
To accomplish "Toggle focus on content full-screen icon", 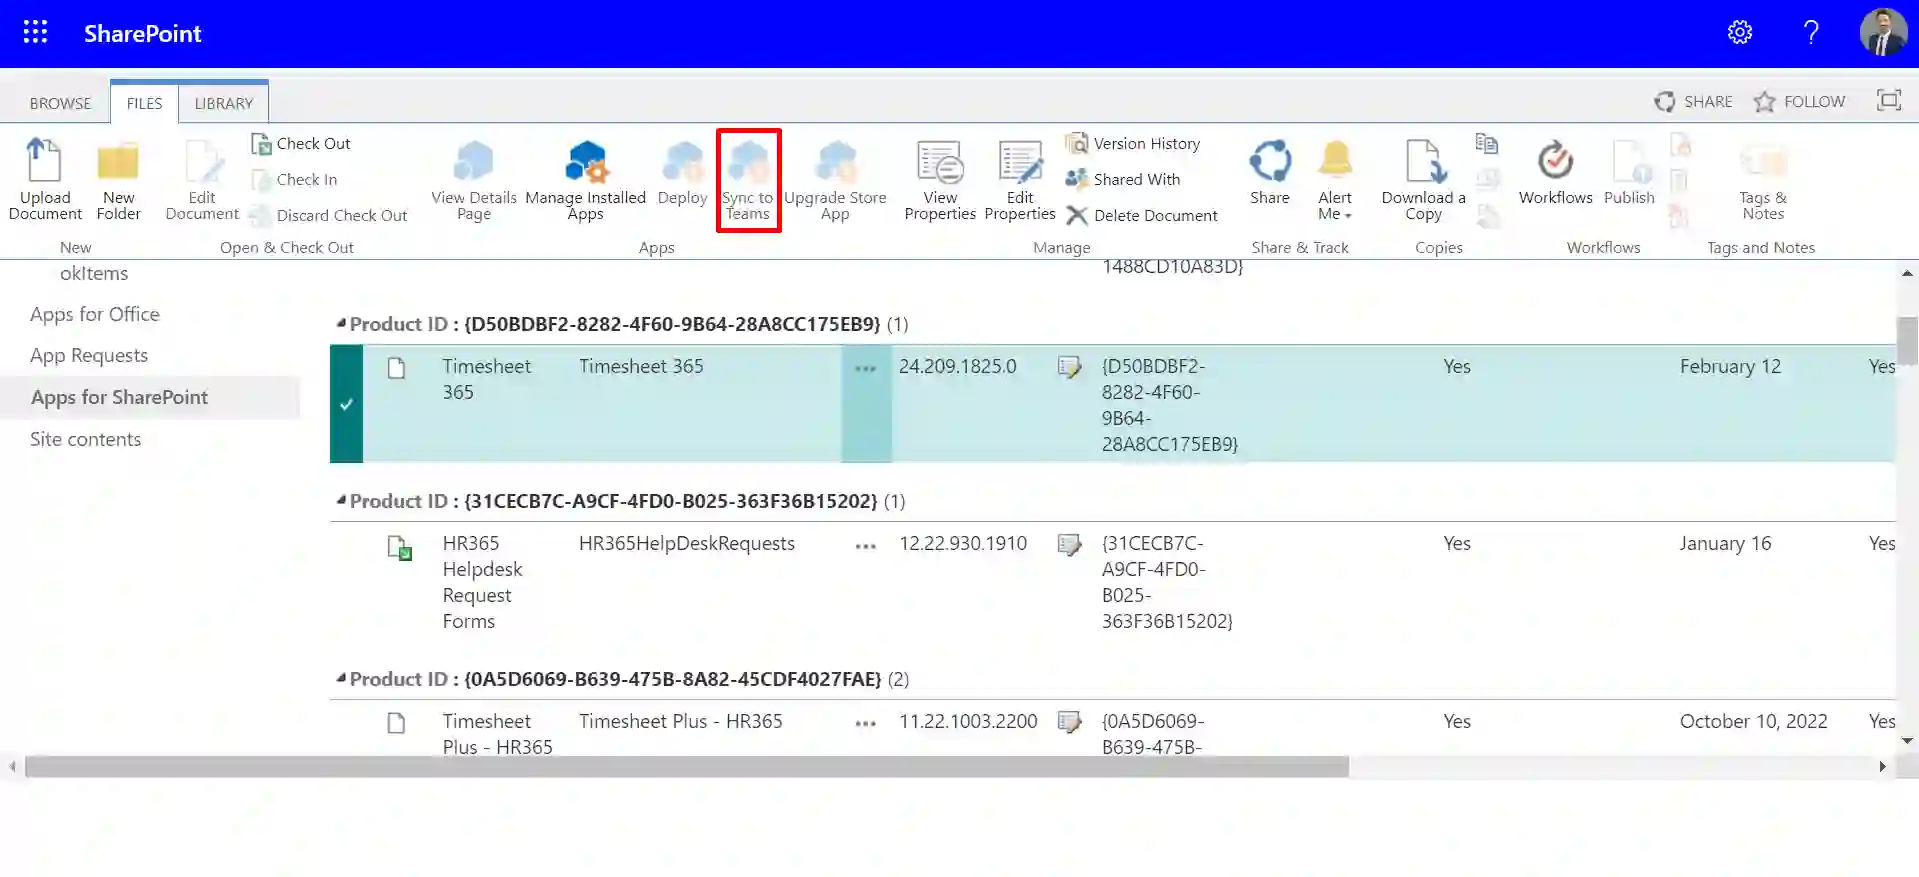I will pyautogui.click(x=1889, y=100).
